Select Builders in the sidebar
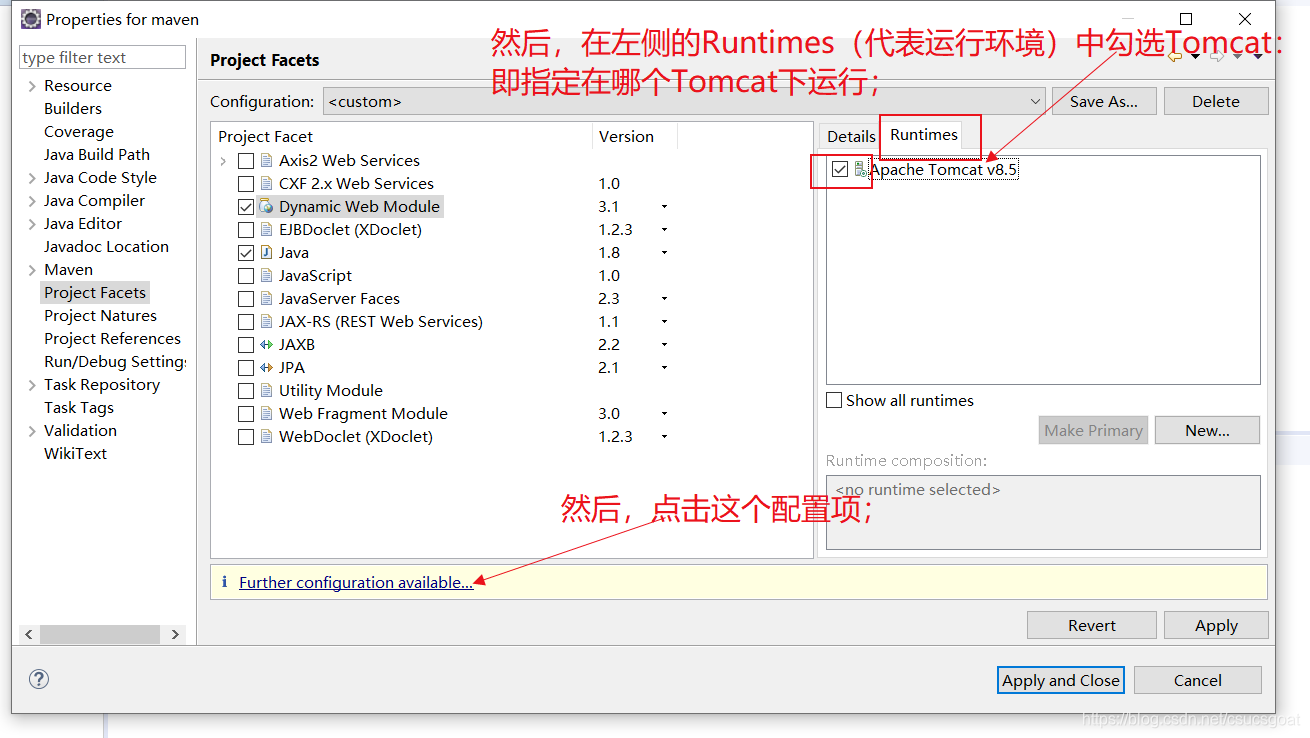The image size is (1310, 738). [x=73, y=109]
